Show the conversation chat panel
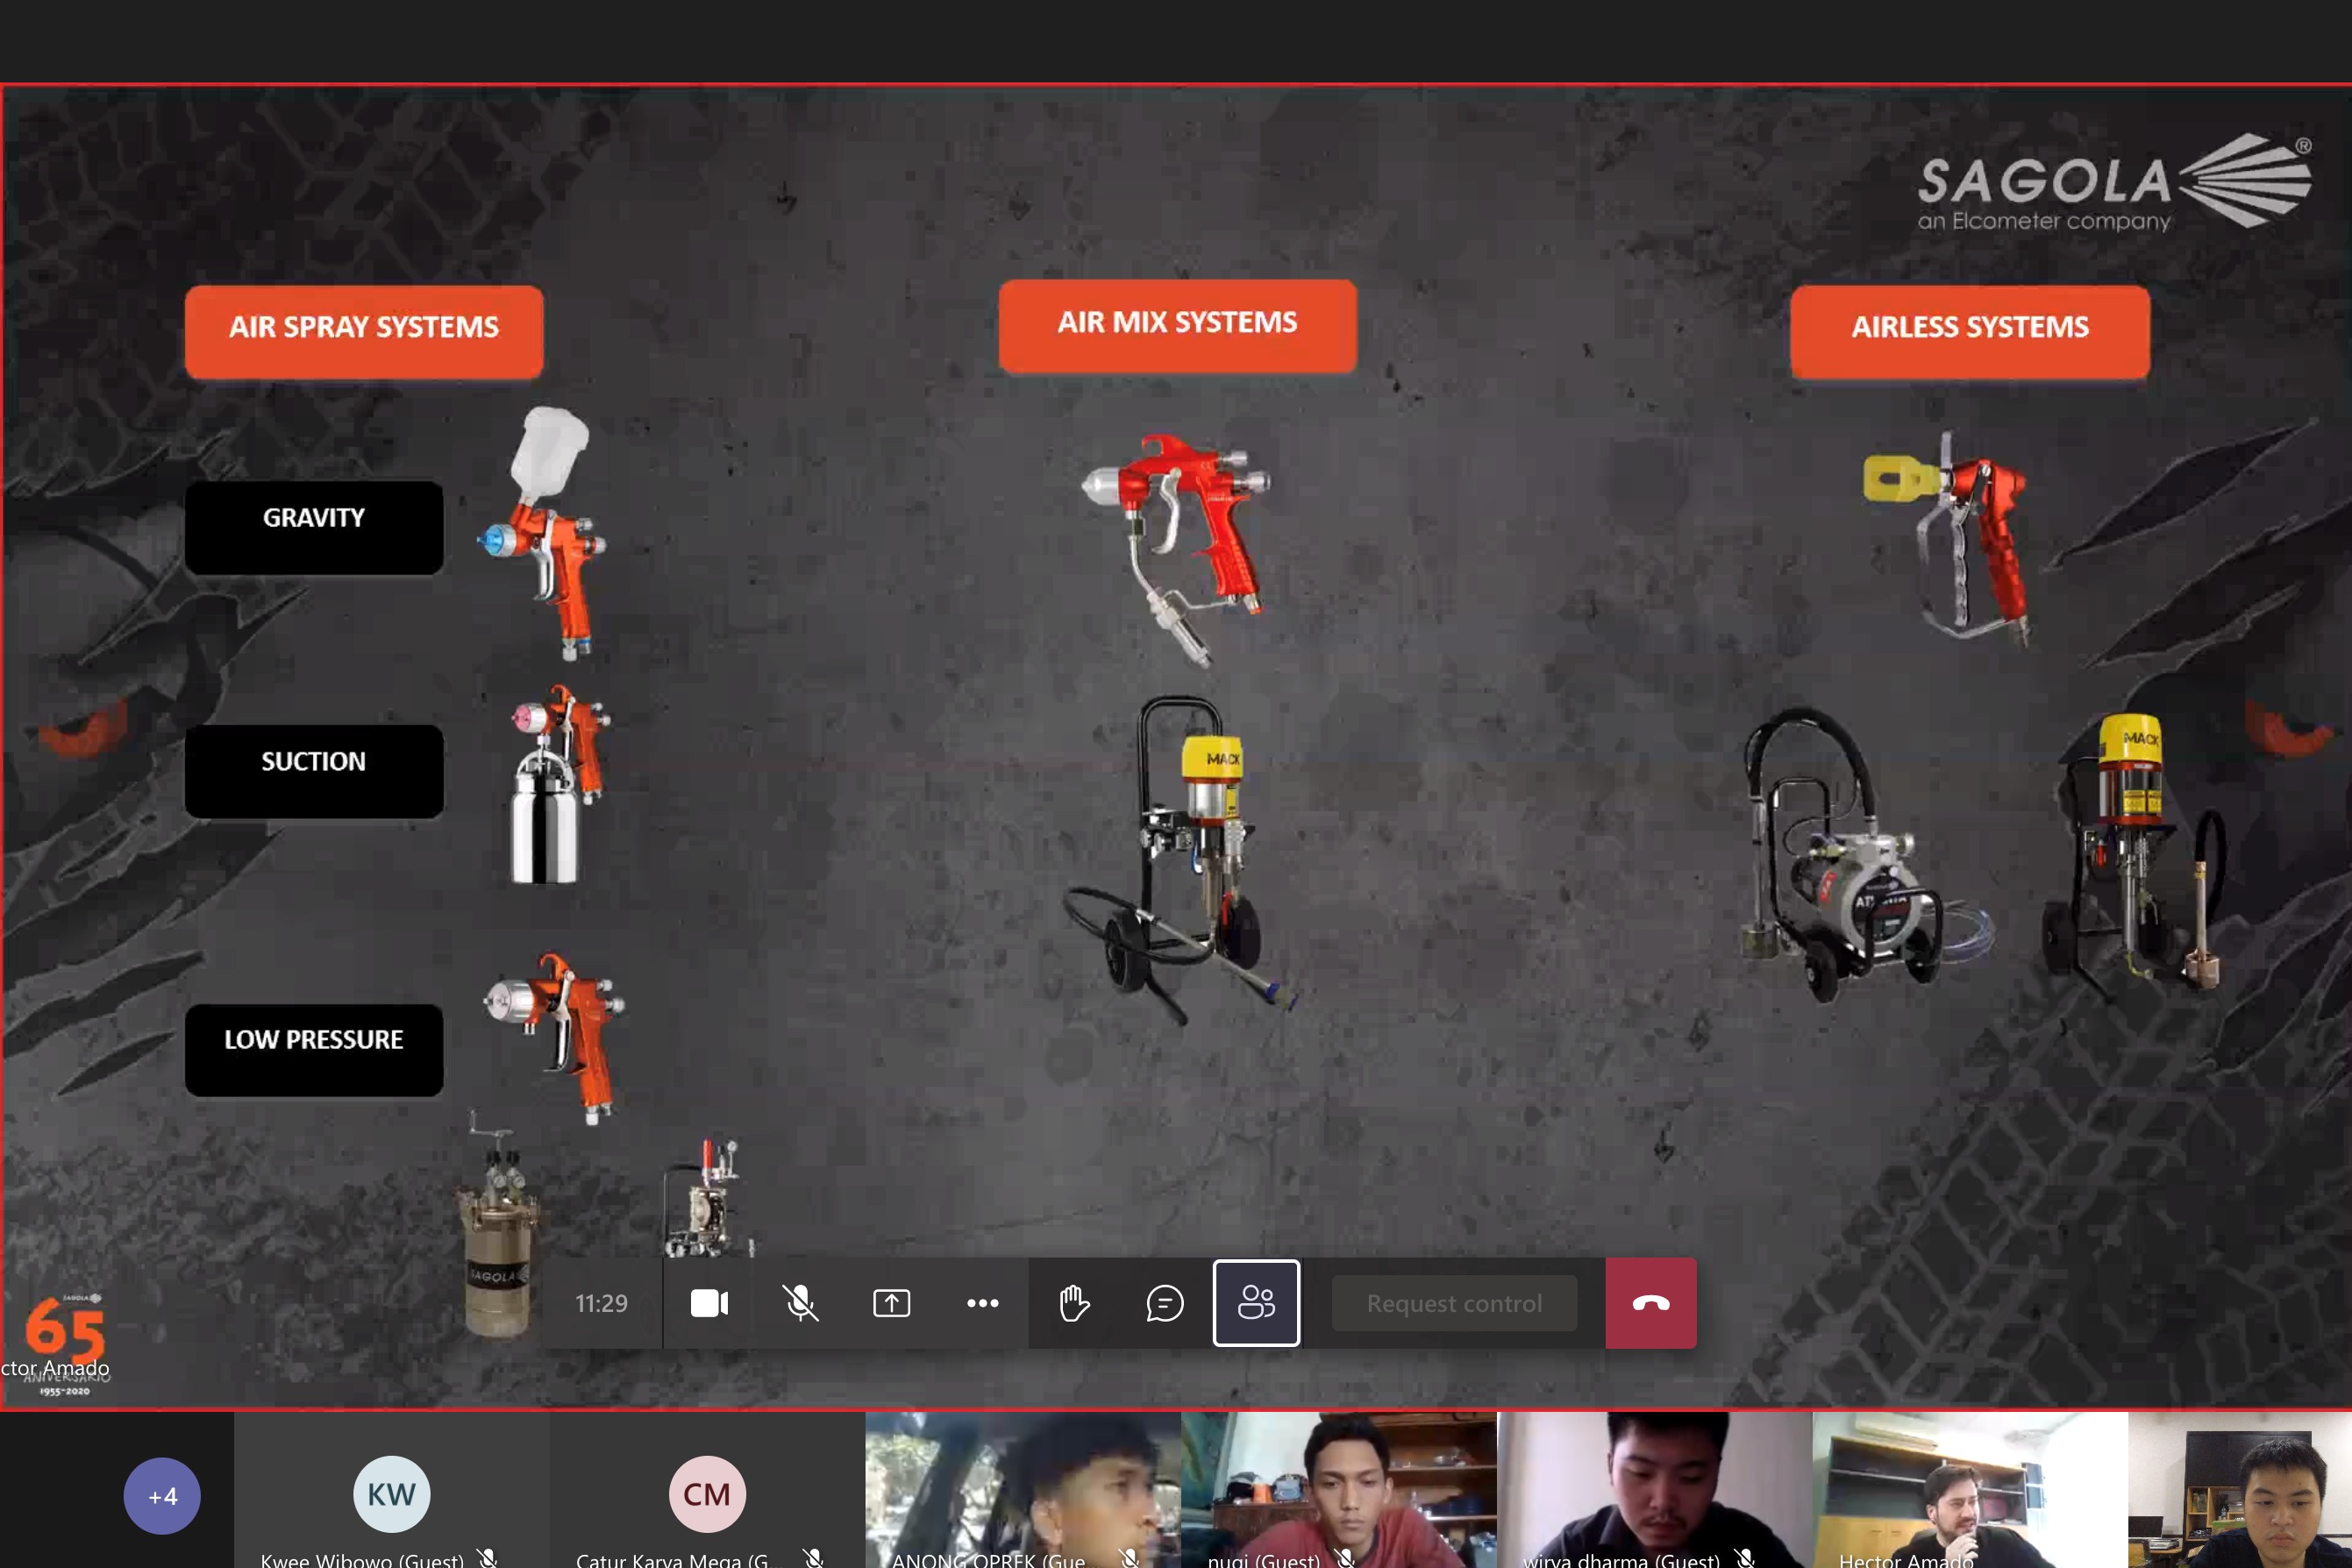This screenshot has width=2352, height=1568. coord(1164,1303)
